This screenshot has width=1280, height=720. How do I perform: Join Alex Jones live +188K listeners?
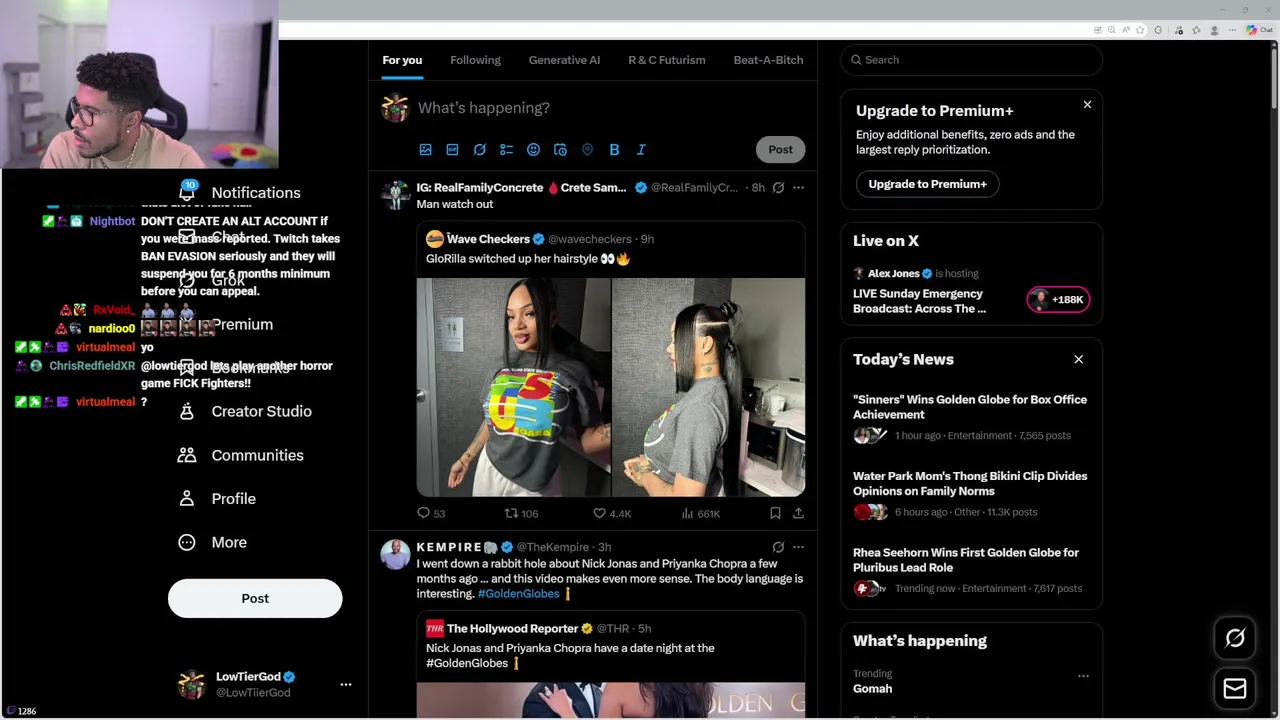(1058, 299)
